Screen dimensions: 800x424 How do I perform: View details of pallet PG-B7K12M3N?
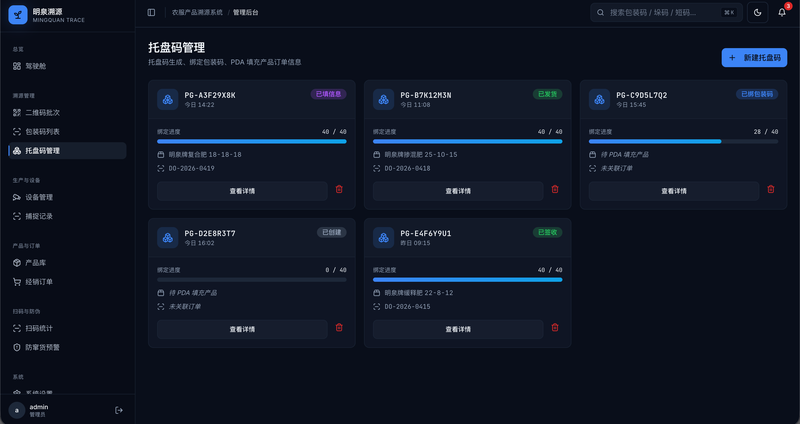pos(458,191)
